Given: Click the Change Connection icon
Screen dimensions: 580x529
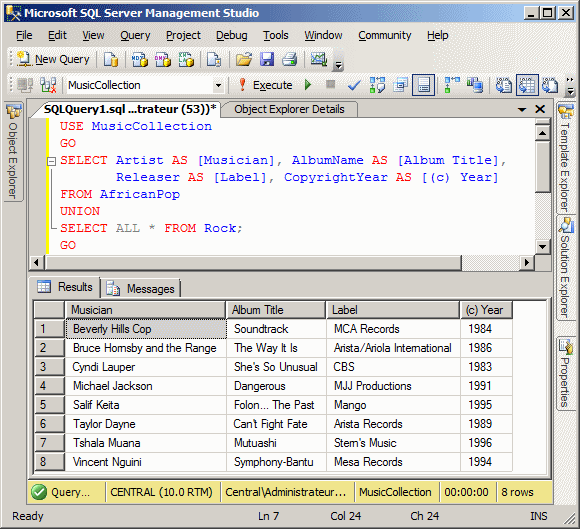Looking at the screenshot, I should point(48,85).
